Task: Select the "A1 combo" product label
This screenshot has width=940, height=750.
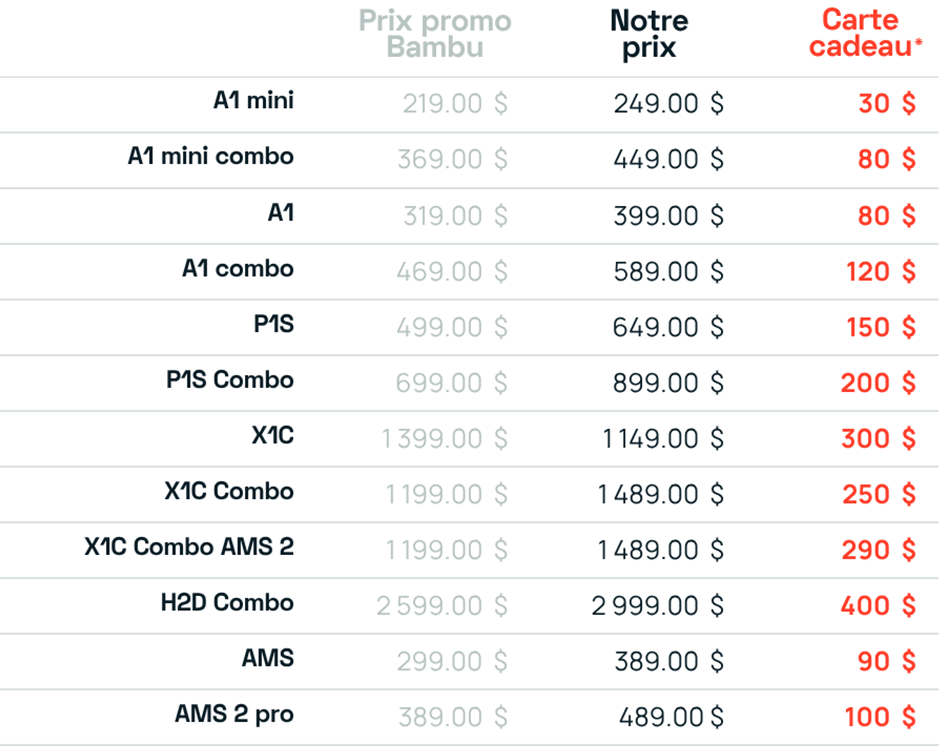Action: tap(237, 269)
